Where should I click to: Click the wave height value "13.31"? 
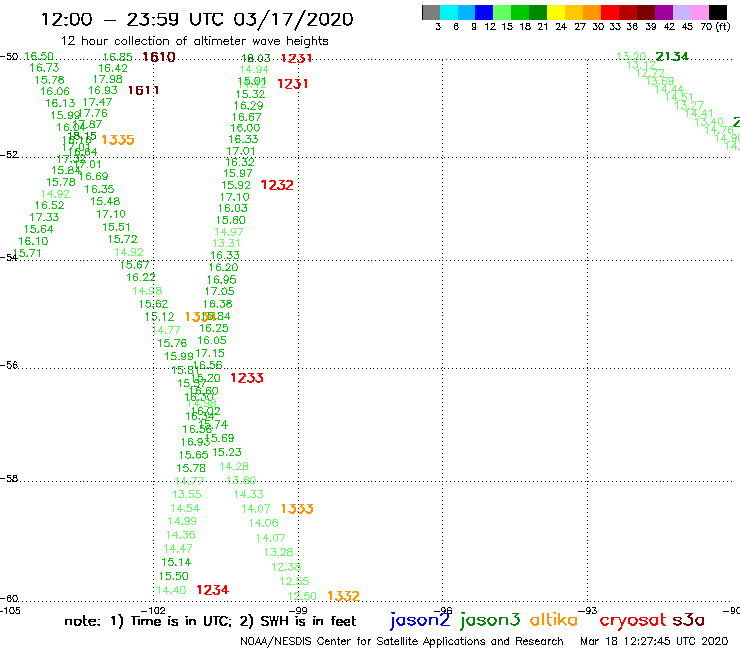click(227, 244)
